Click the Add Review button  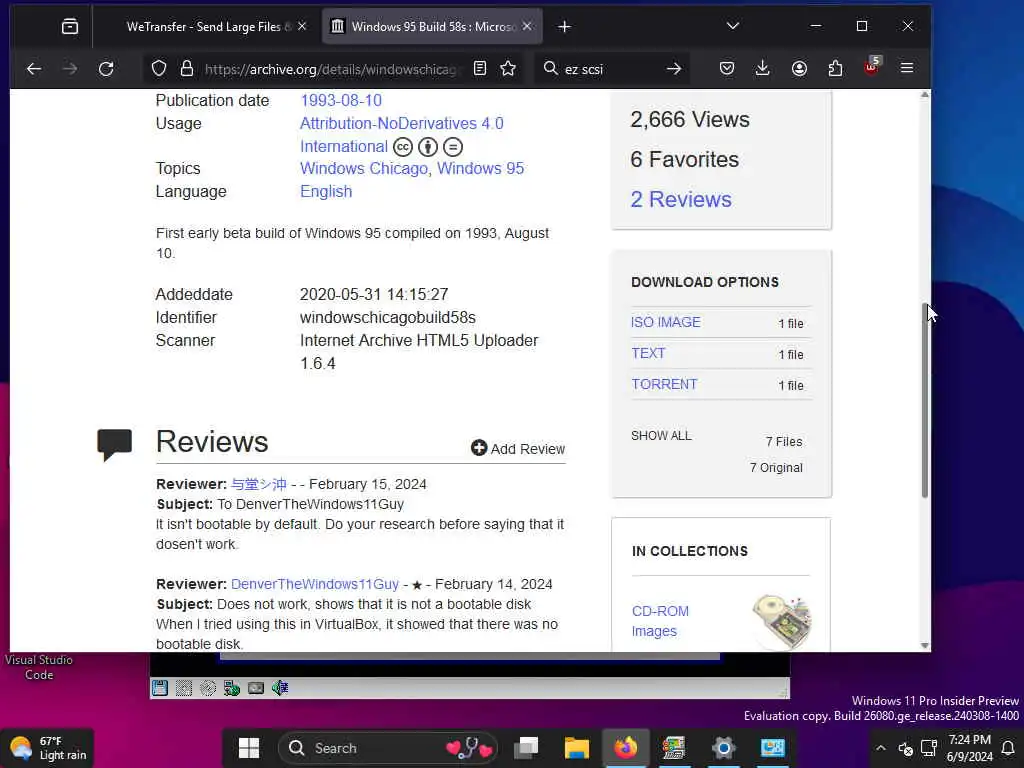point(518,449)
